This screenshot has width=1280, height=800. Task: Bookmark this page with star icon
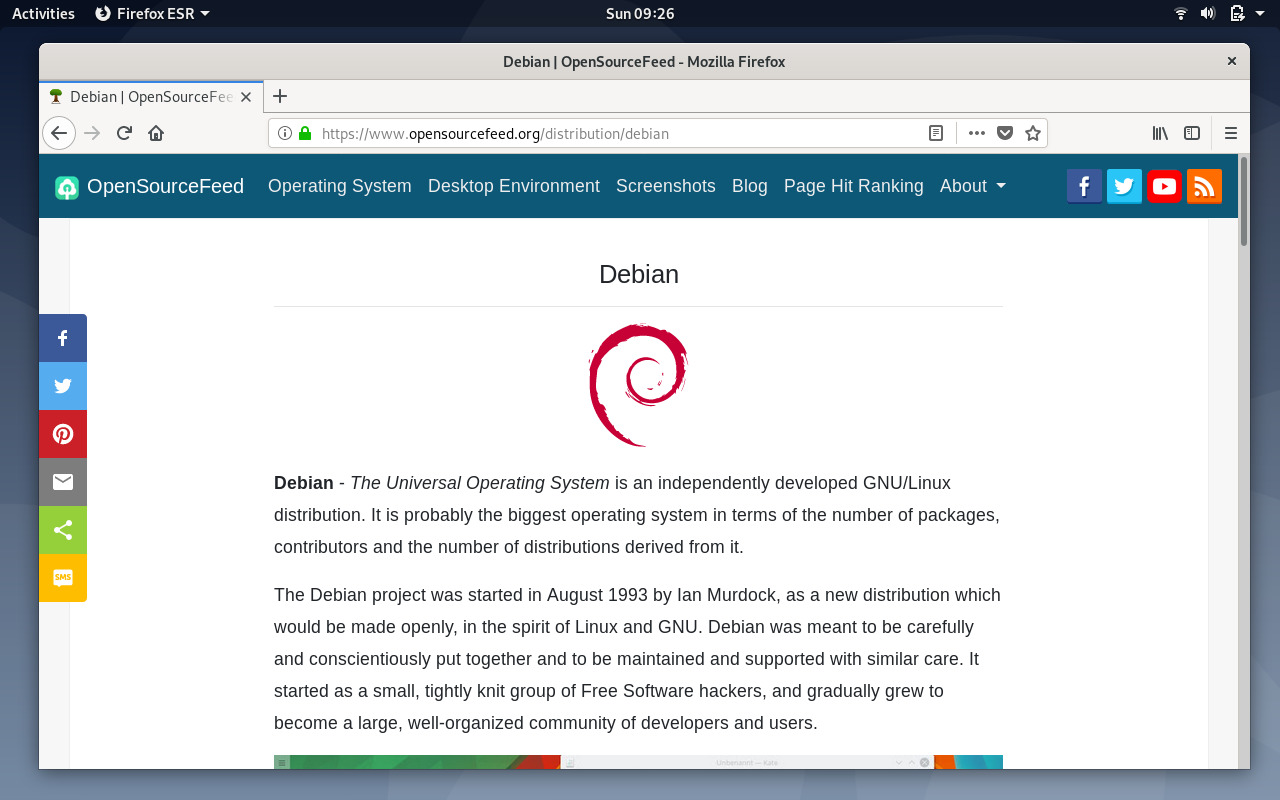(1033, 133)
